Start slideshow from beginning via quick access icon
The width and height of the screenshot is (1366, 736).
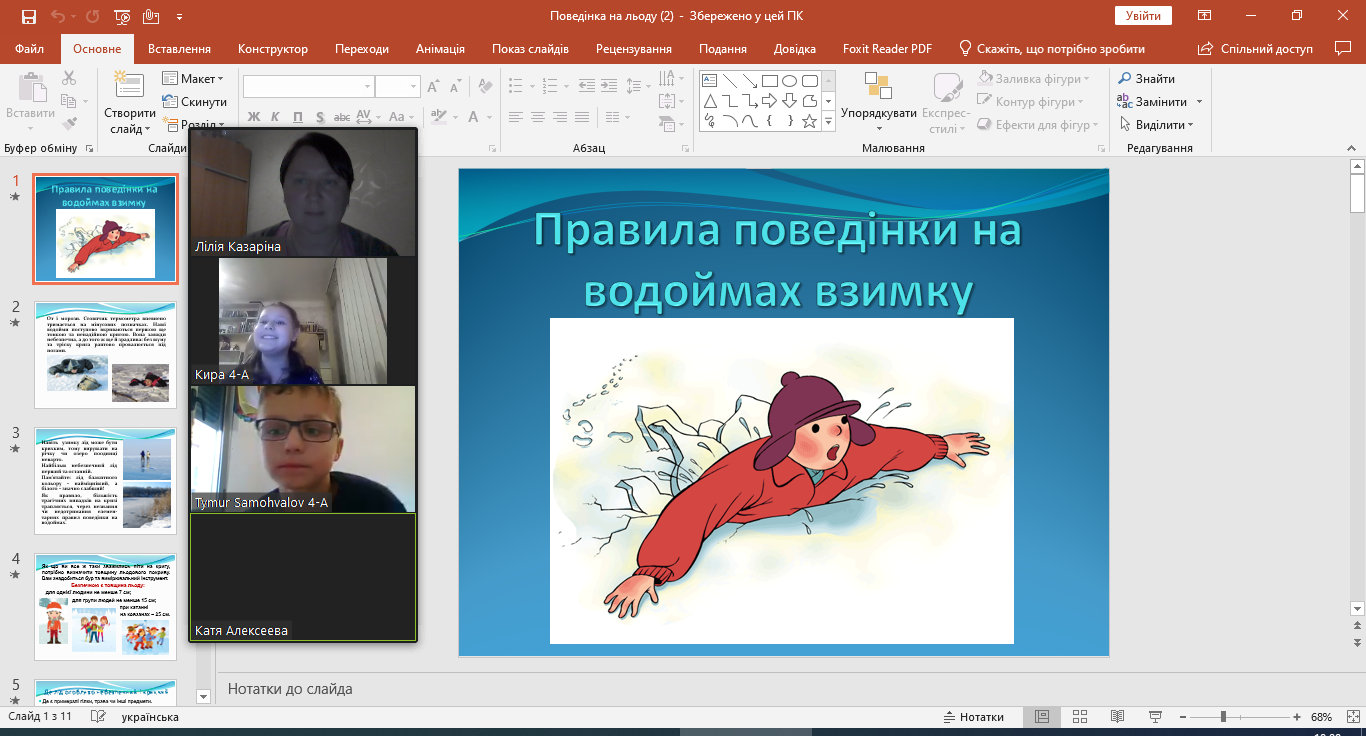(122, 16)
